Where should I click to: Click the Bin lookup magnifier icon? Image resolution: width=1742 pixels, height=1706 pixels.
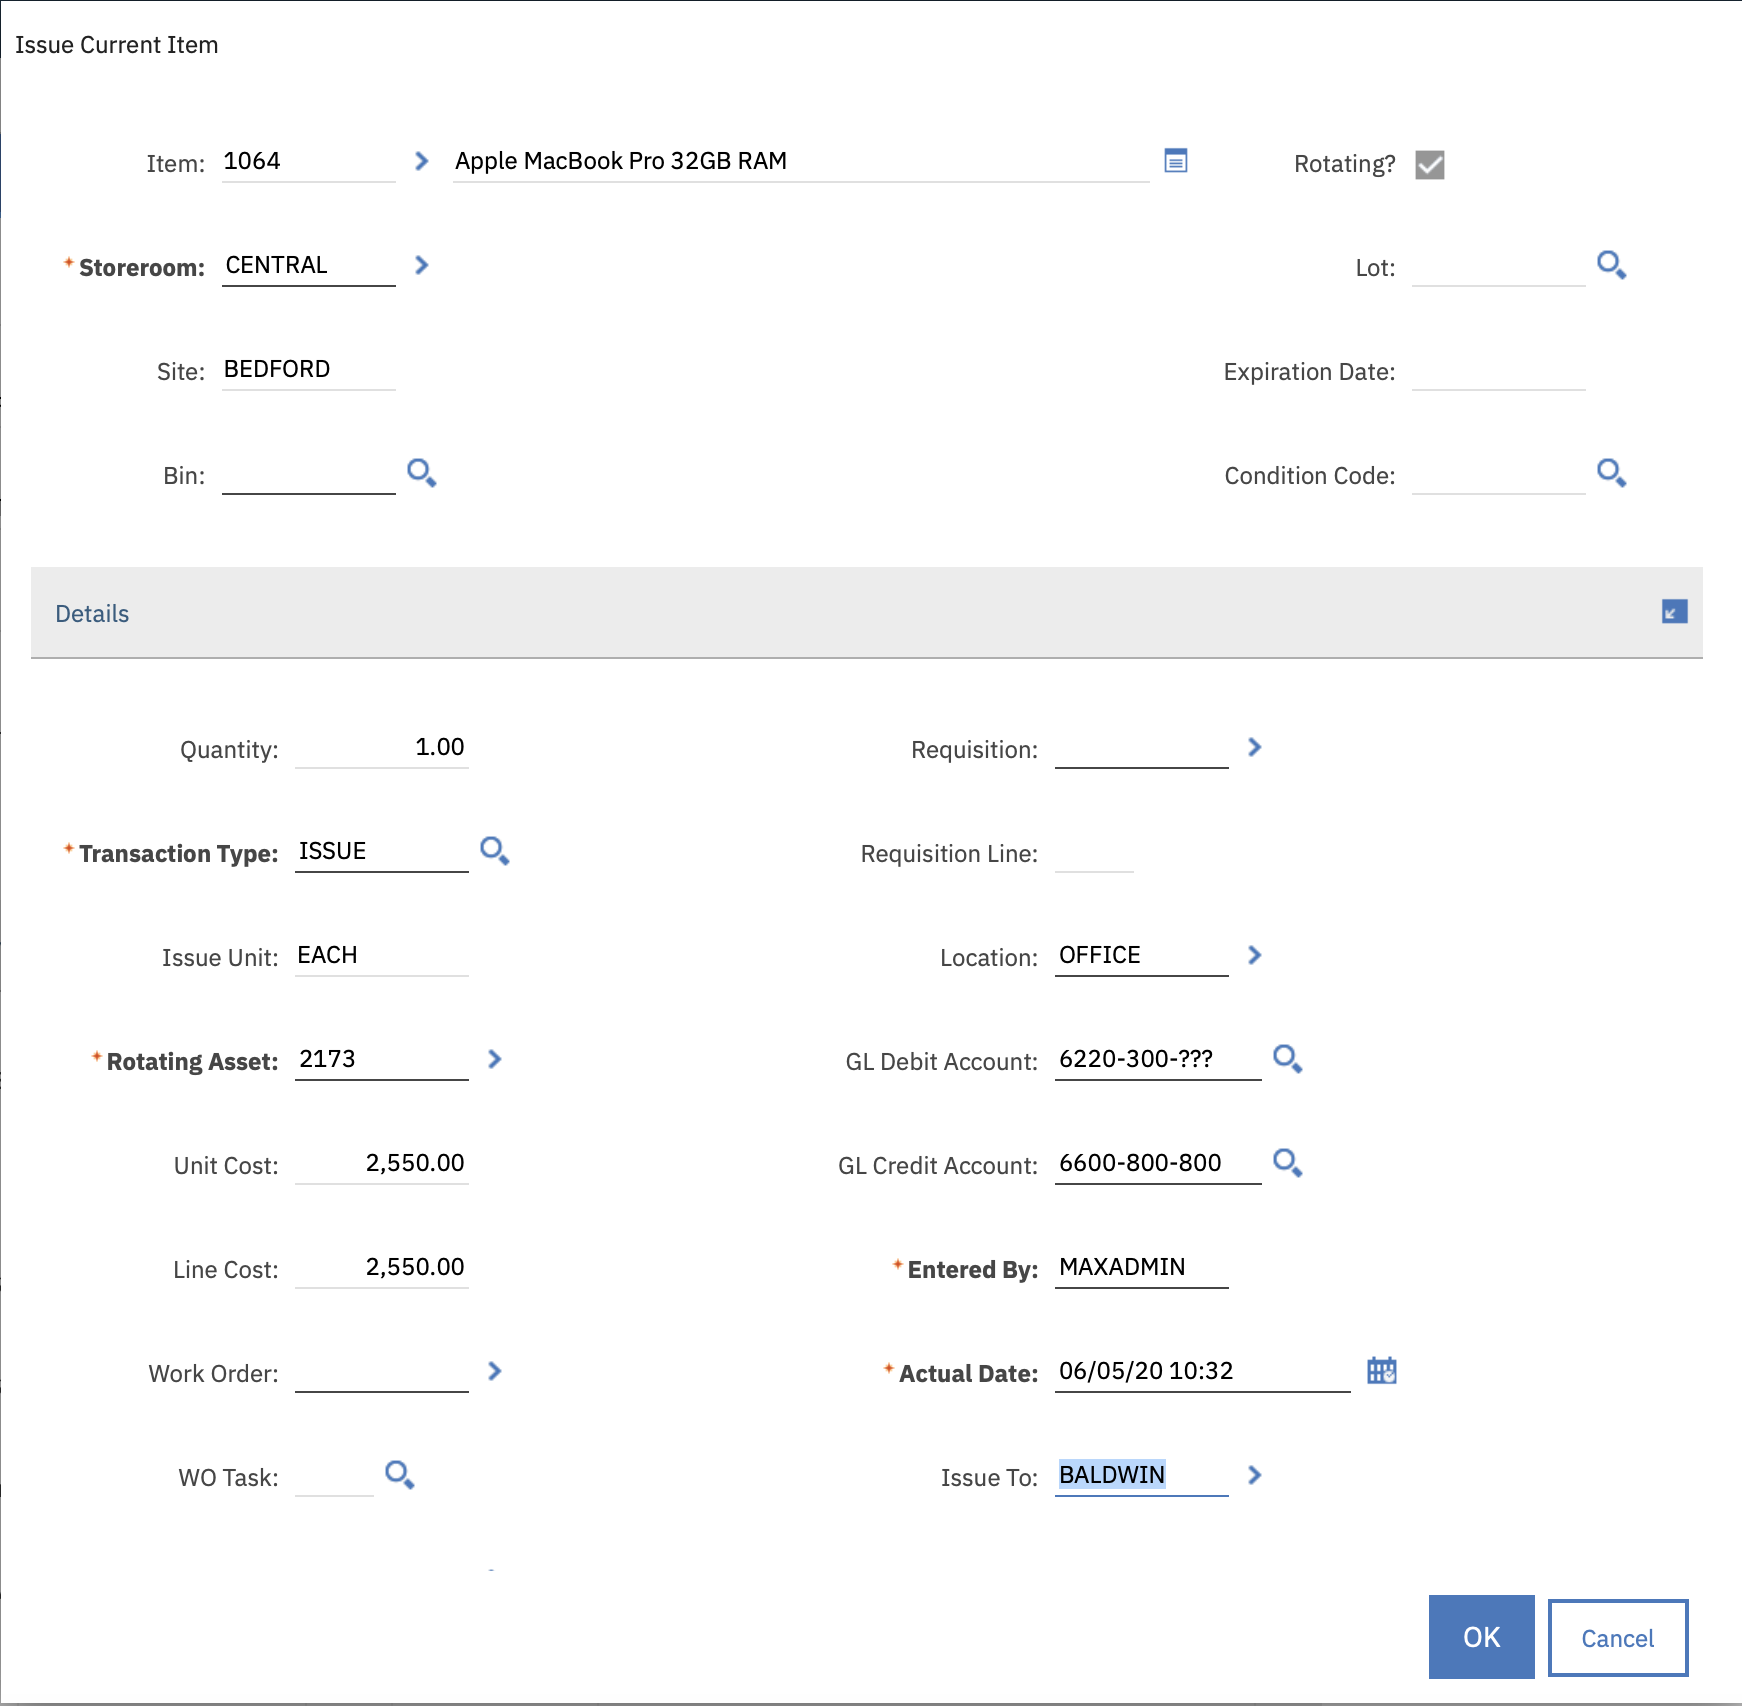[421, 473]
